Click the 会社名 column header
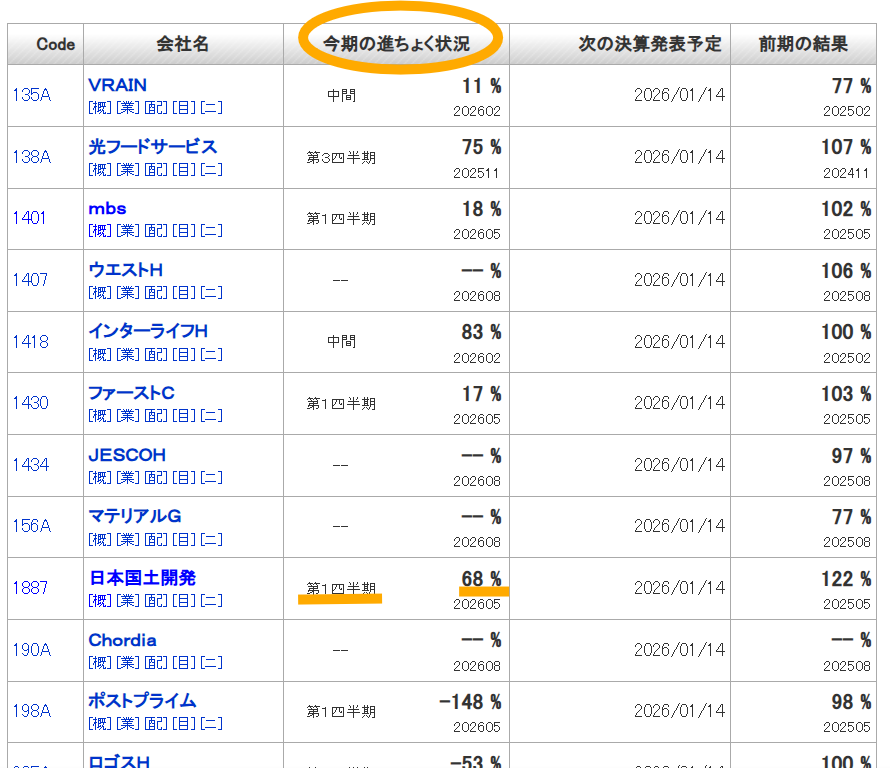Viewport: 890px width, 768px height. click(x=182, y=44)
